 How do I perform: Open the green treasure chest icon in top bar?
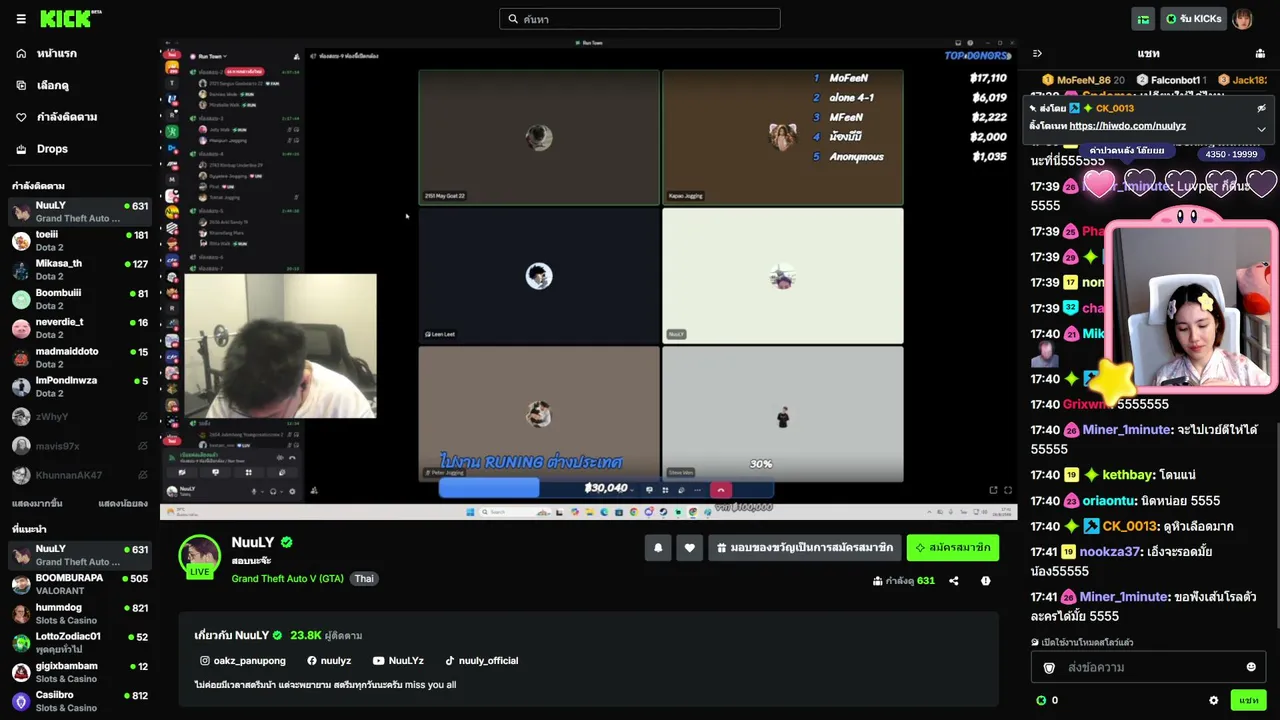(x=1143, y=19)
